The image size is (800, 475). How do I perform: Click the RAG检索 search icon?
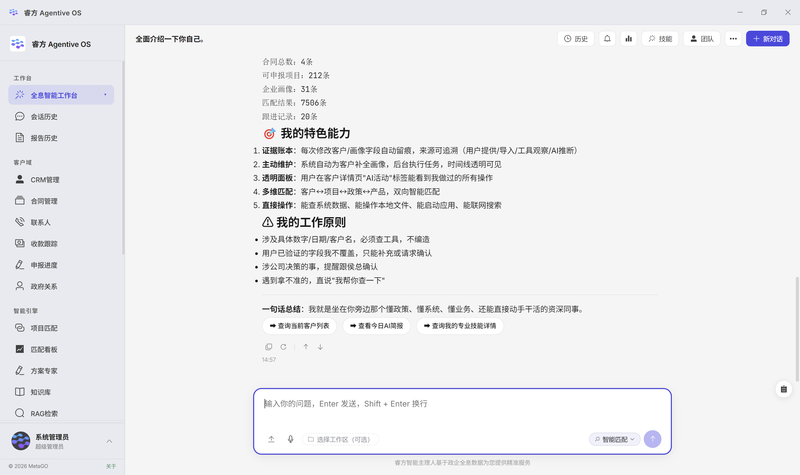19,413
